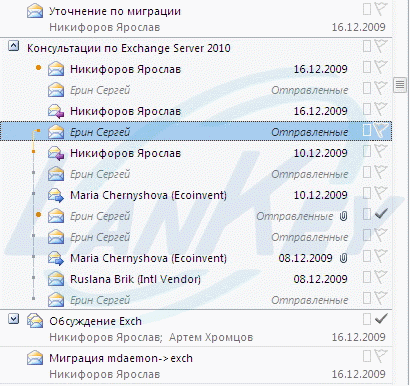Open the Уточнение по миграции message

click(x=196, y=19)
